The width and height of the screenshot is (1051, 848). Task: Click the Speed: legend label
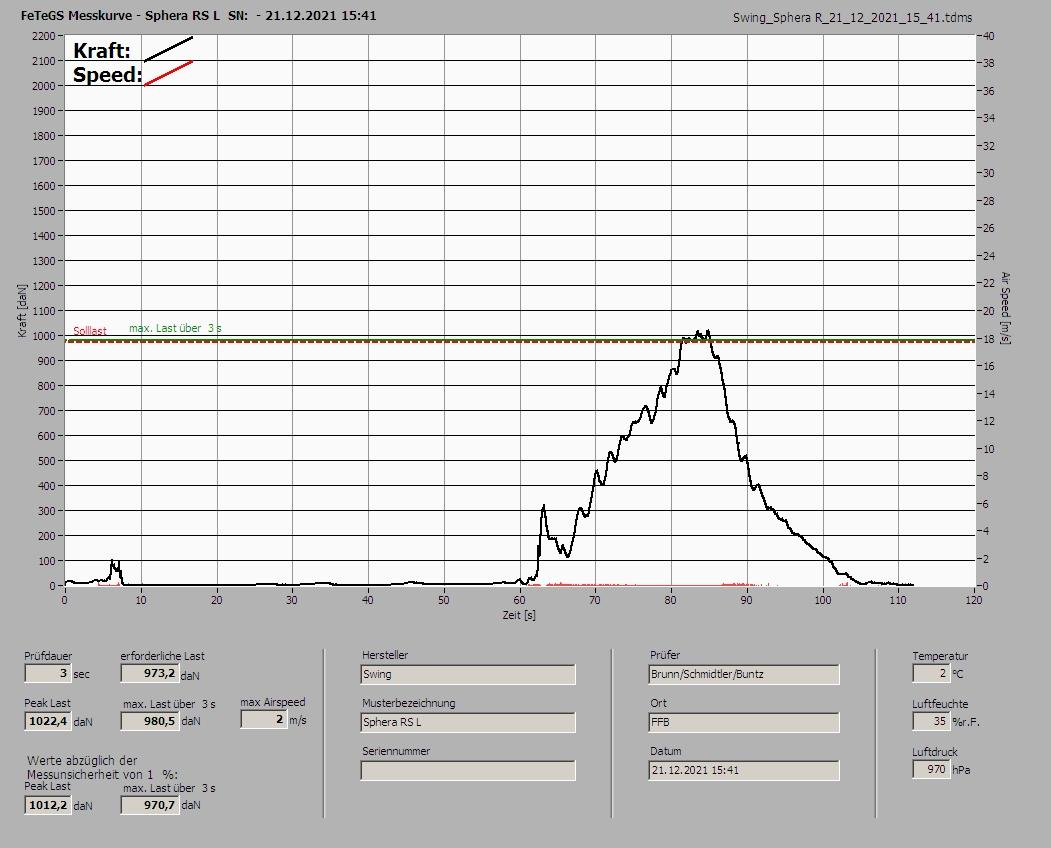tap(107, 74)
